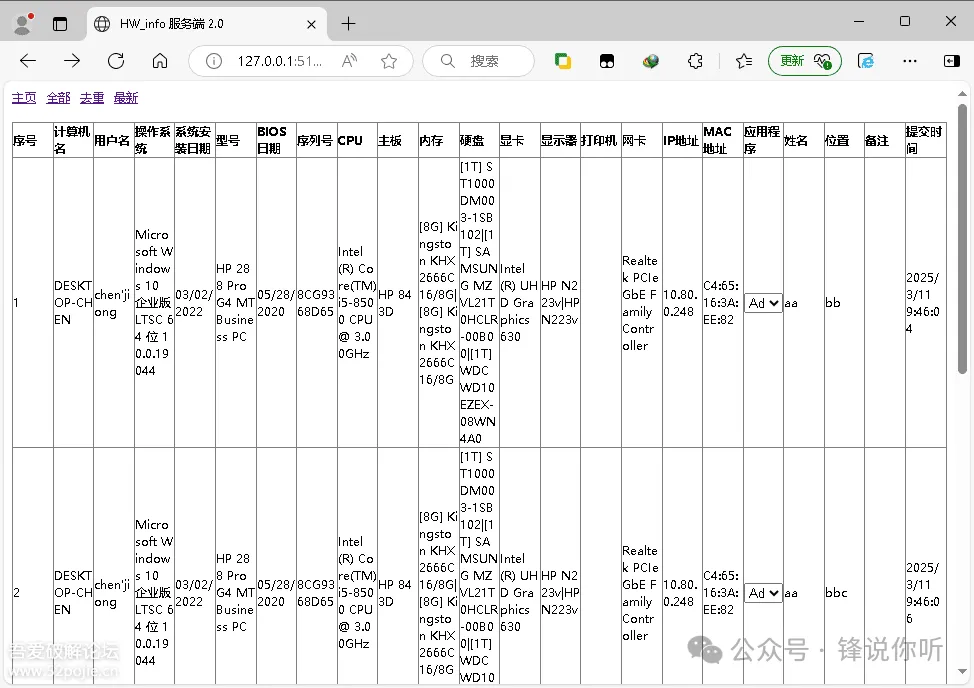Screen dimensions: 974x688
Task: Open the 全部 link
Action: [58, 97]
